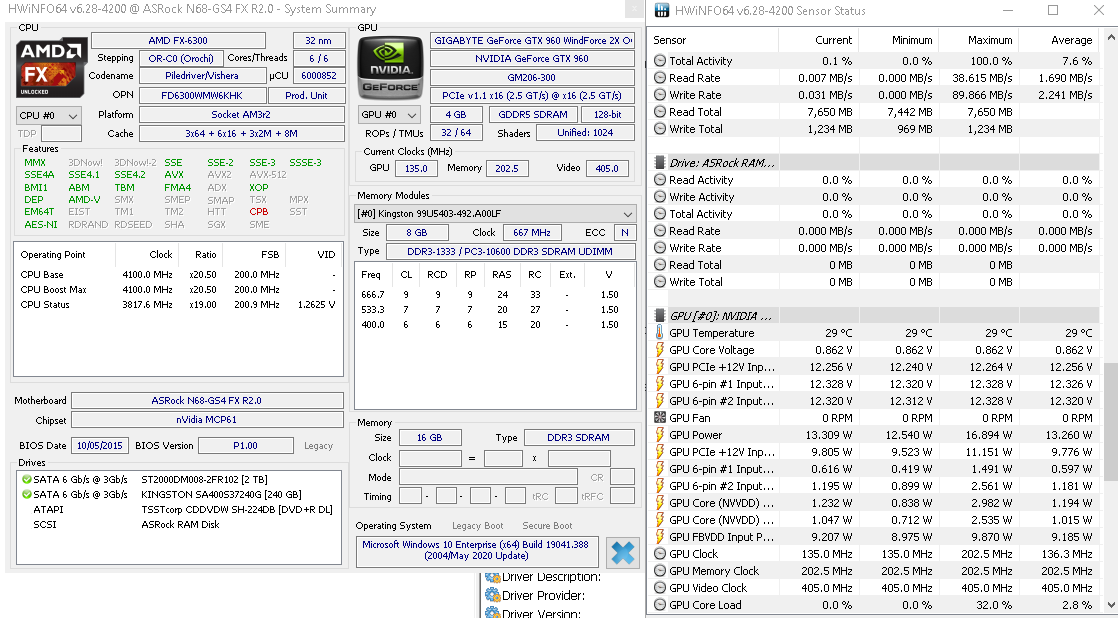Open the CPU #0 selector dropdown
Viewport: 1118px width, 618px height.
coord(49,115)
